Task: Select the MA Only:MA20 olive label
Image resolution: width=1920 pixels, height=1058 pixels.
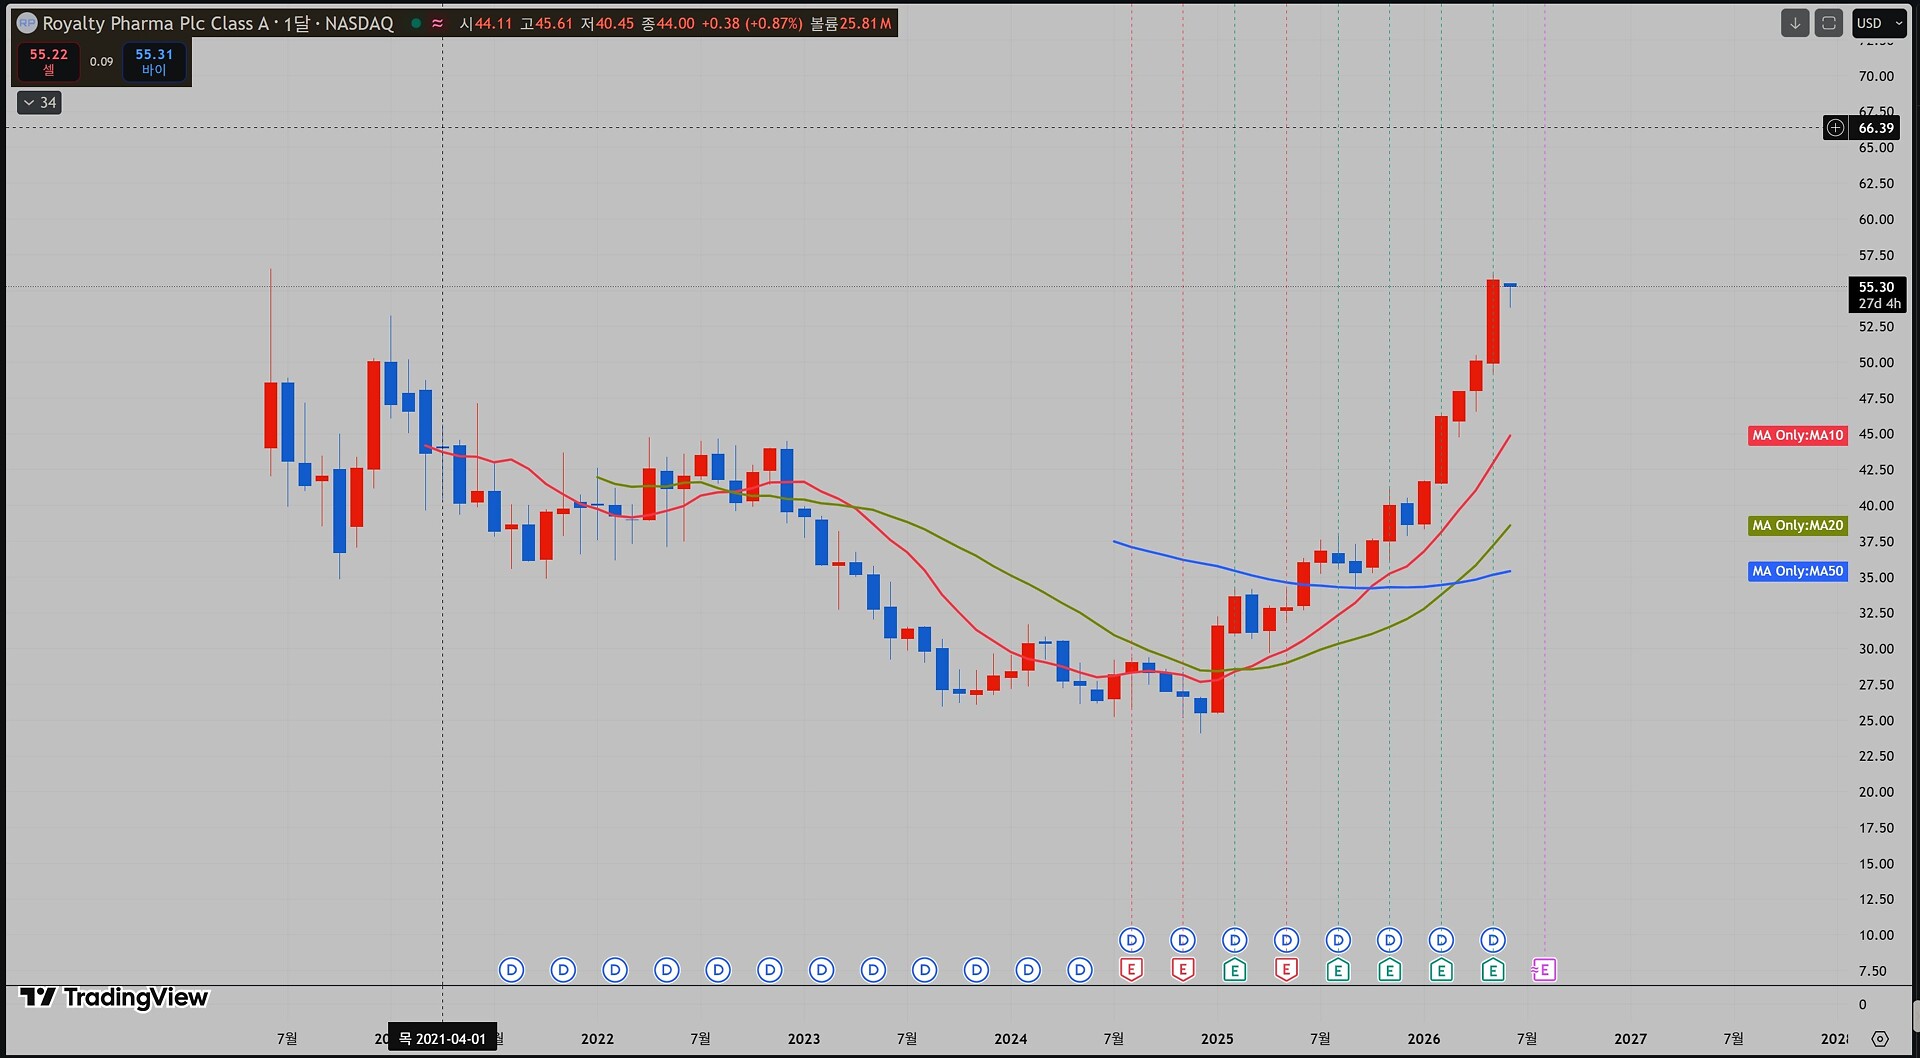Action: [x=1797, y=525]
